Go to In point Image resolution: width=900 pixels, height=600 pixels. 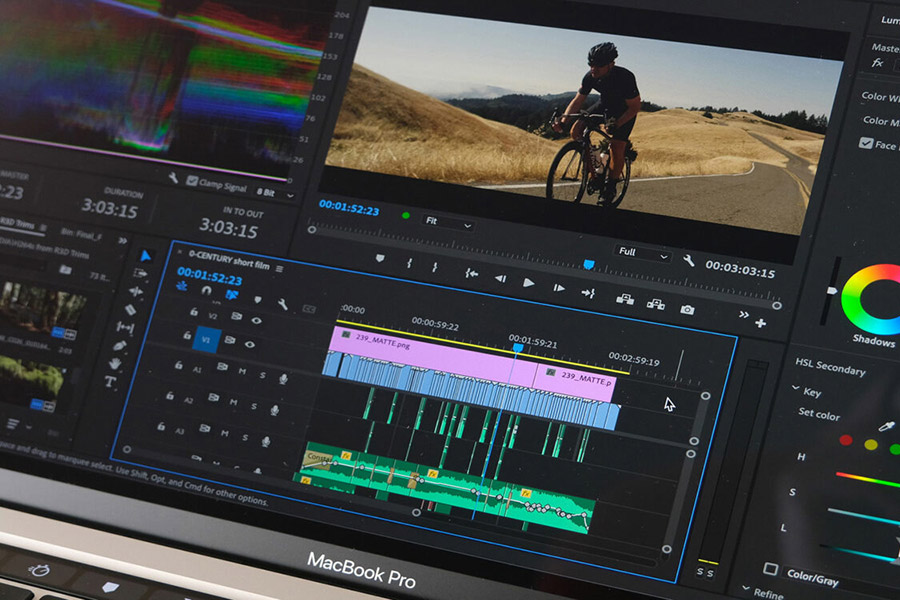click(471, 273)
